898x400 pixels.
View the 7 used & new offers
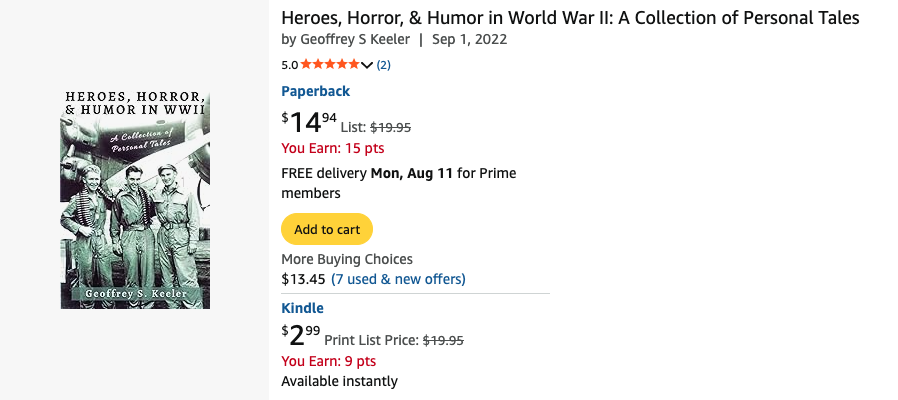[x=398, y=279]
